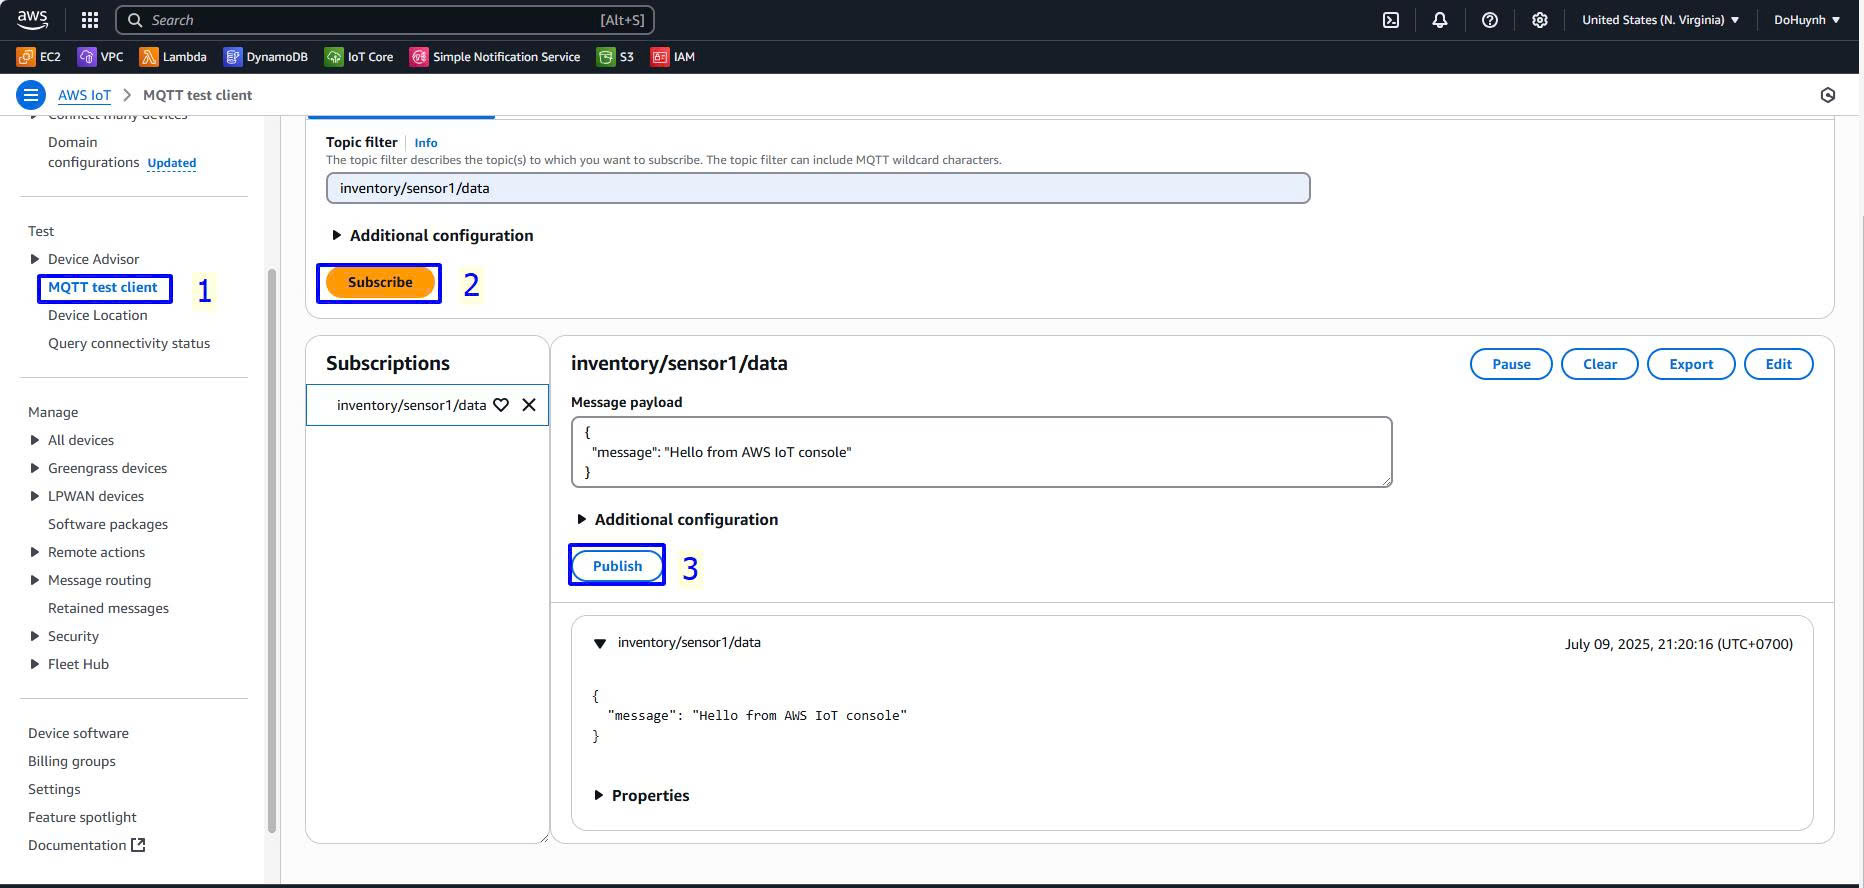Toggle the side navigation hamburger menu
This screenshot has width=1864, height=888.
31,95
